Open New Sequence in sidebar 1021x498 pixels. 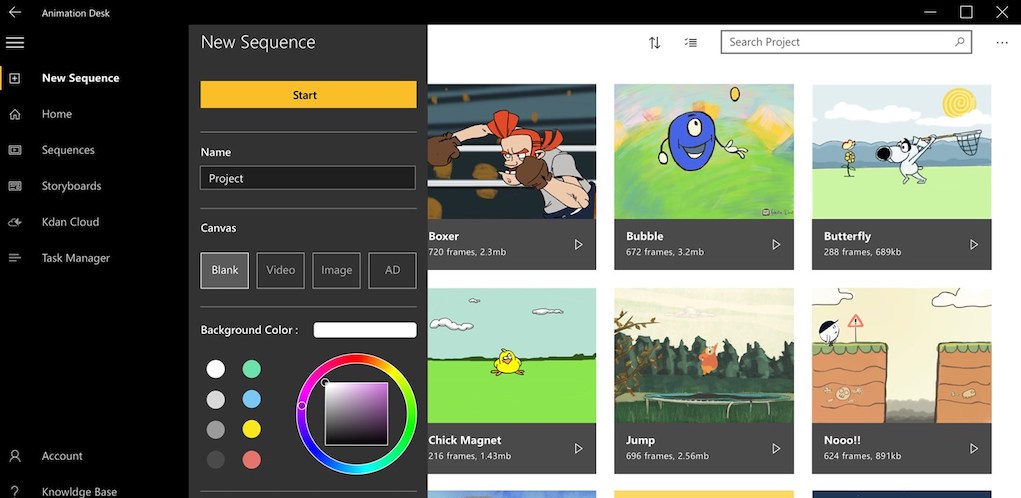tap(81, 78)
